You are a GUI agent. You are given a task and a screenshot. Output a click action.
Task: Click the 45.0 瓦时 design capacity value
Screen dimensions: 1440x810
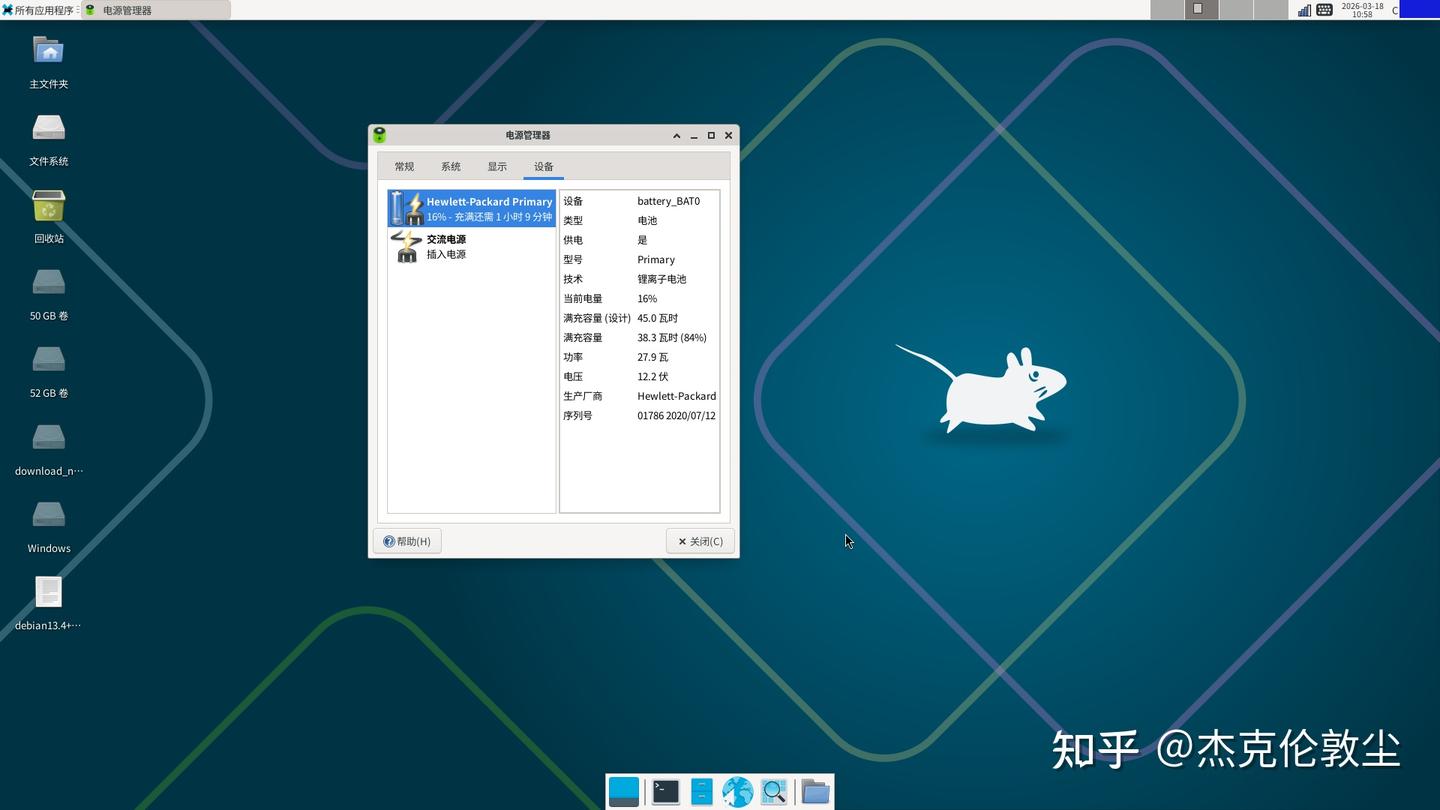click(x=657, y=318)
